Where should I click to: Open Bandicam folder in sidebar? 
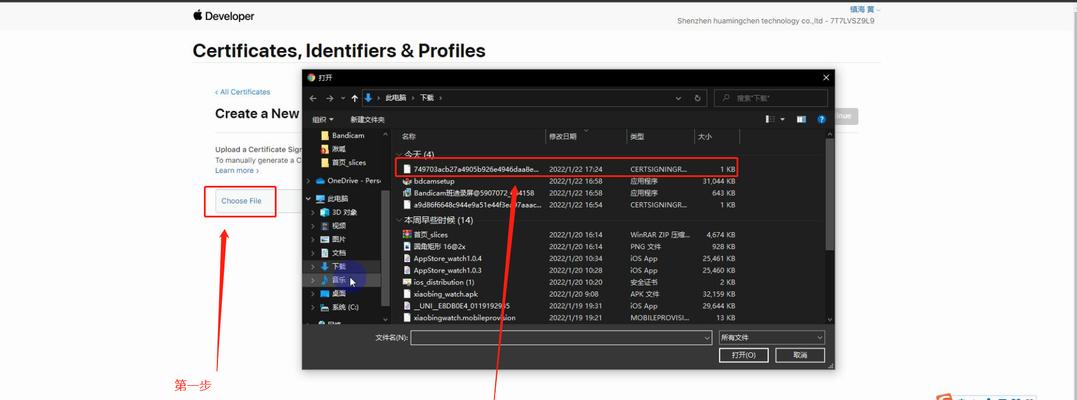click(x=342, y=135)
